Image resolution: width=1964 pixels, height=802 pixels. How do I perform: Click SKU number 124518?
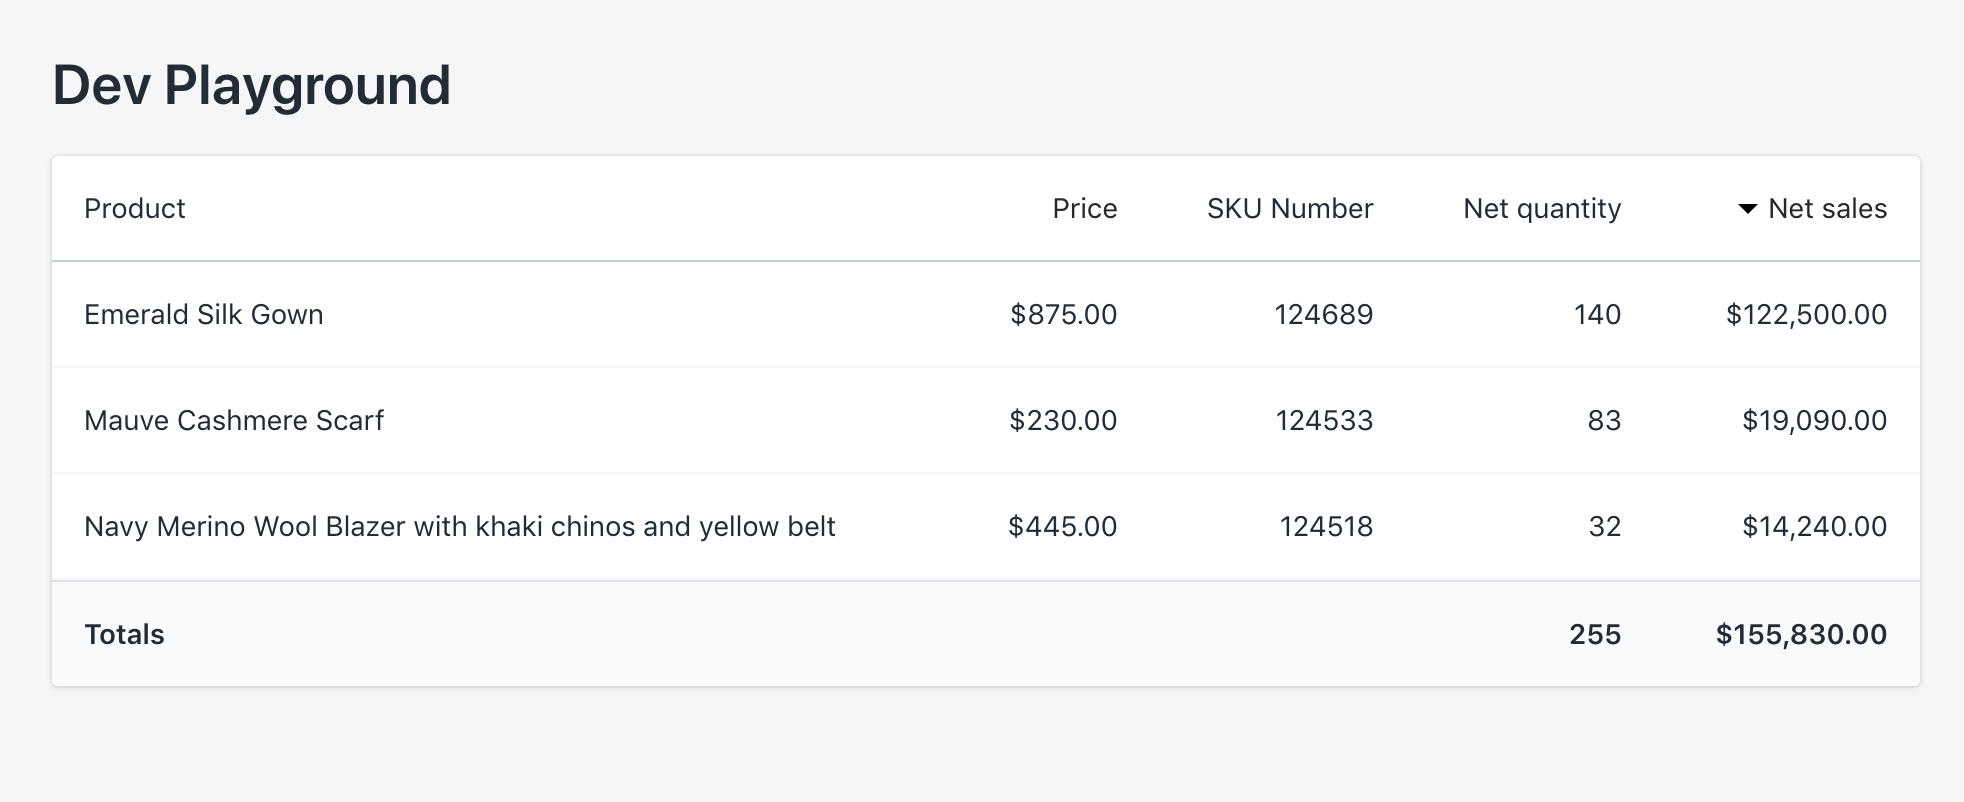[1326, 527]
